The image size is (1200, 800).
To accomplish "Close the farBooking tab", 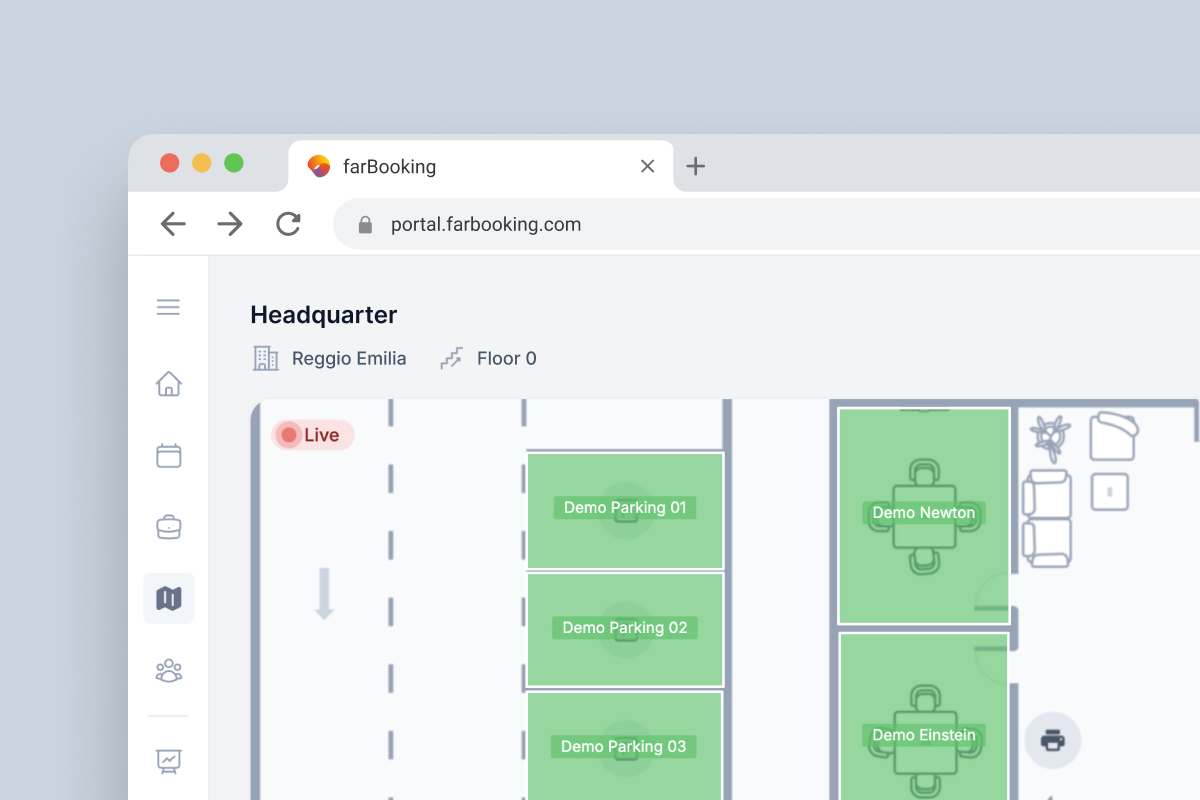I will point(647,166).
